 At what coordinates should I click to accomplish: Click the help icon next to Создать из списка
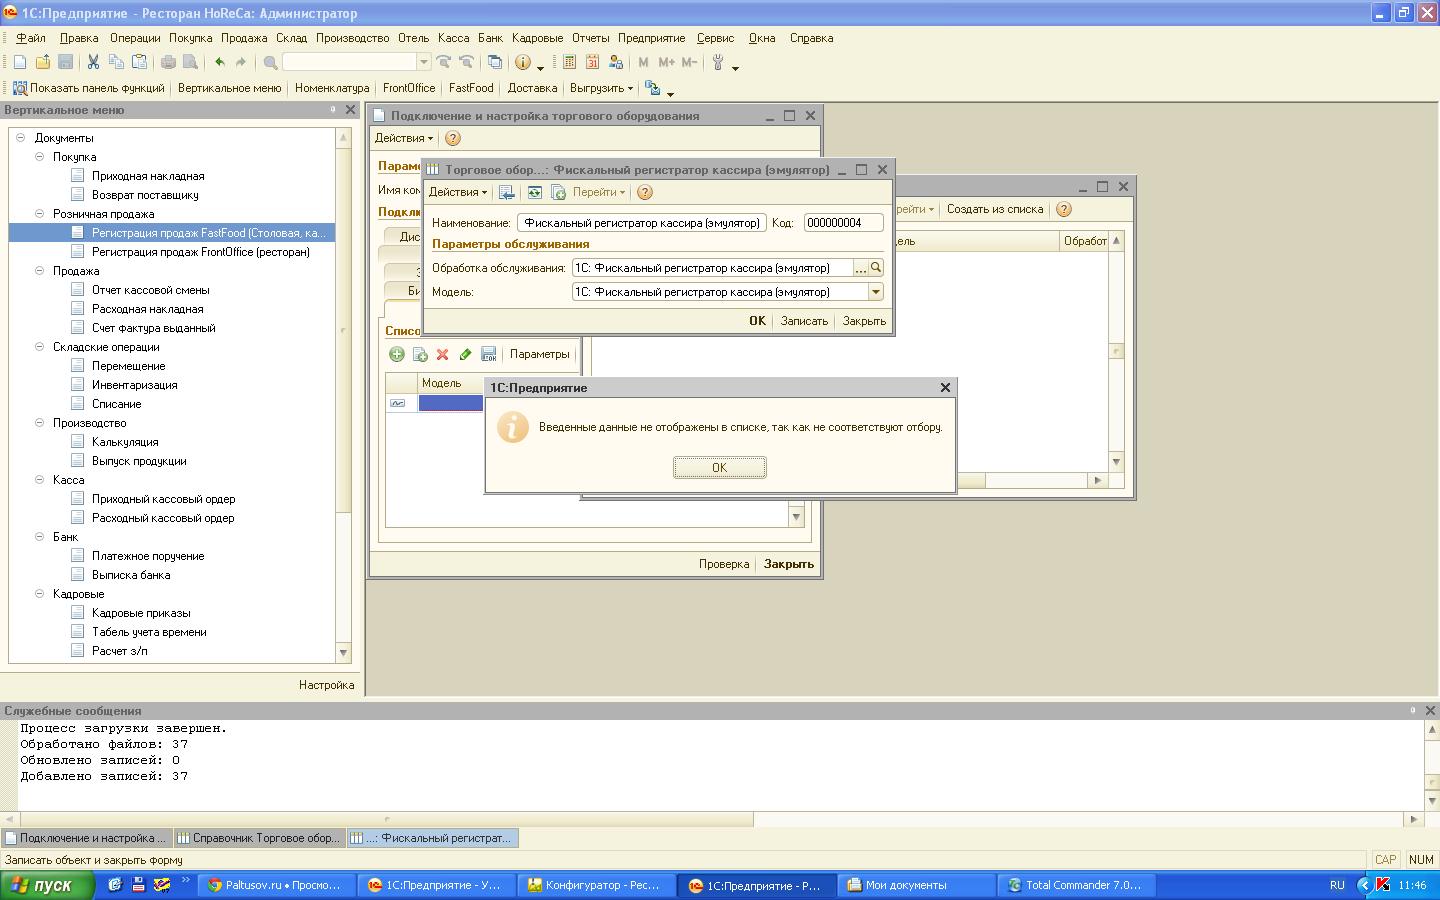click(1064, 209)
